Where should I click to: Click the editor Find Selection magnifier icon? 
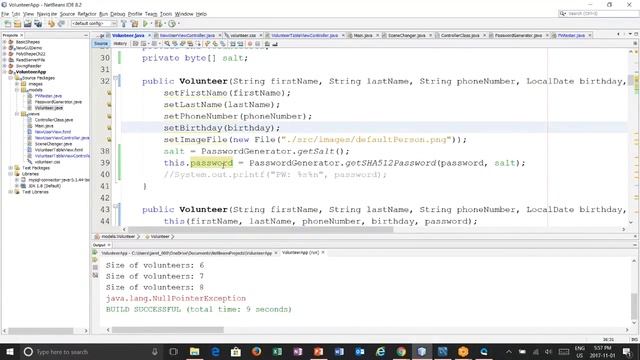[x=167, y=44]
